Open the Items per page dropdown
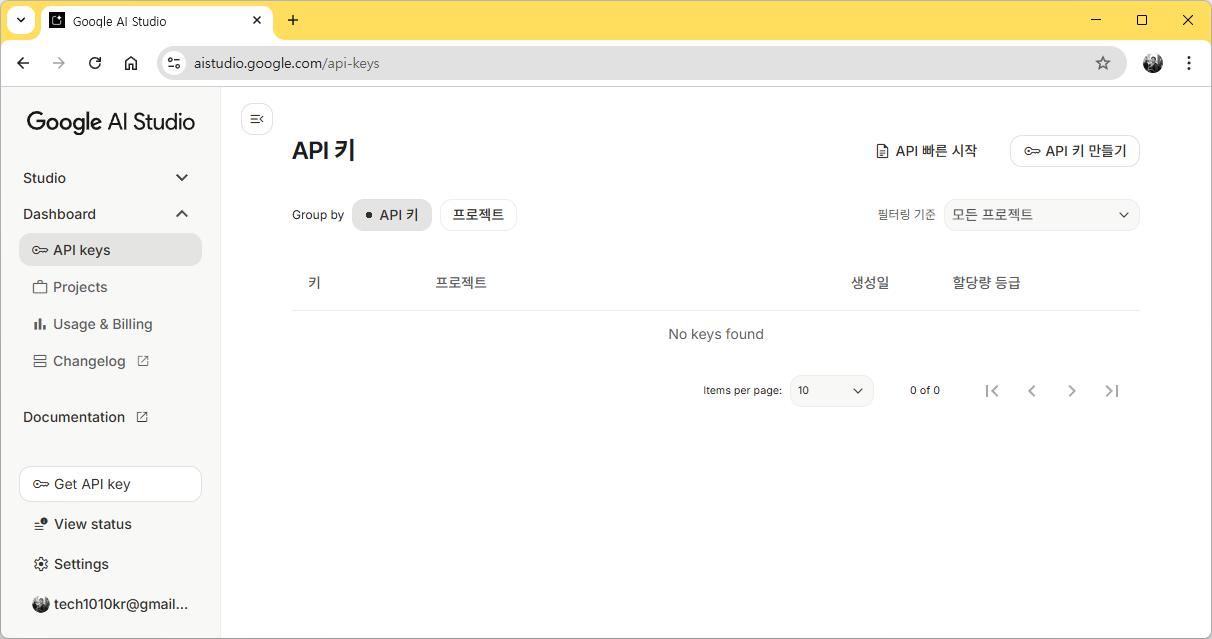Screen dimensions: 1212x639 (831, 391)
